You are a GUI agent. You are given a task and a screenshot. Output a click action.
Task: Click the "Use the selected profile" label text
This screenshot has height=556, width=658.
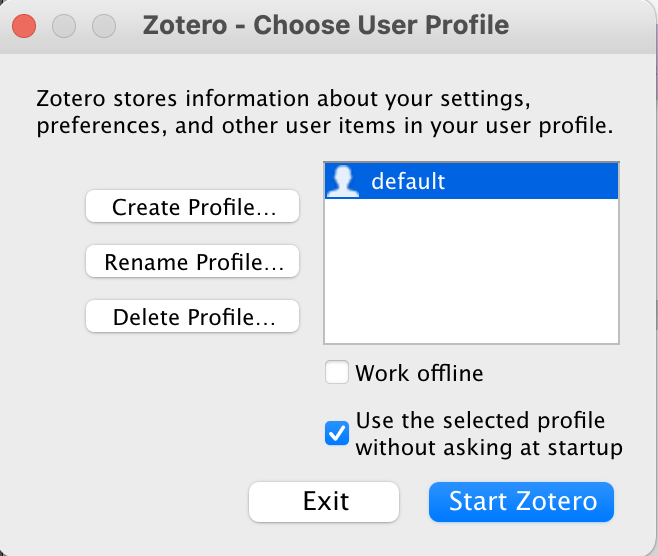[x=480, y=420]
